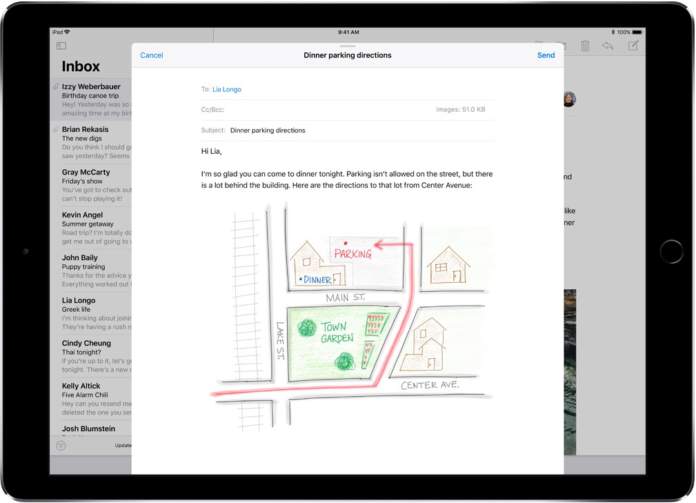Image resolution: width=696 pixels, height=503 pixels.
Task: Tap the sender avatar photo
Action: point(569,98)
